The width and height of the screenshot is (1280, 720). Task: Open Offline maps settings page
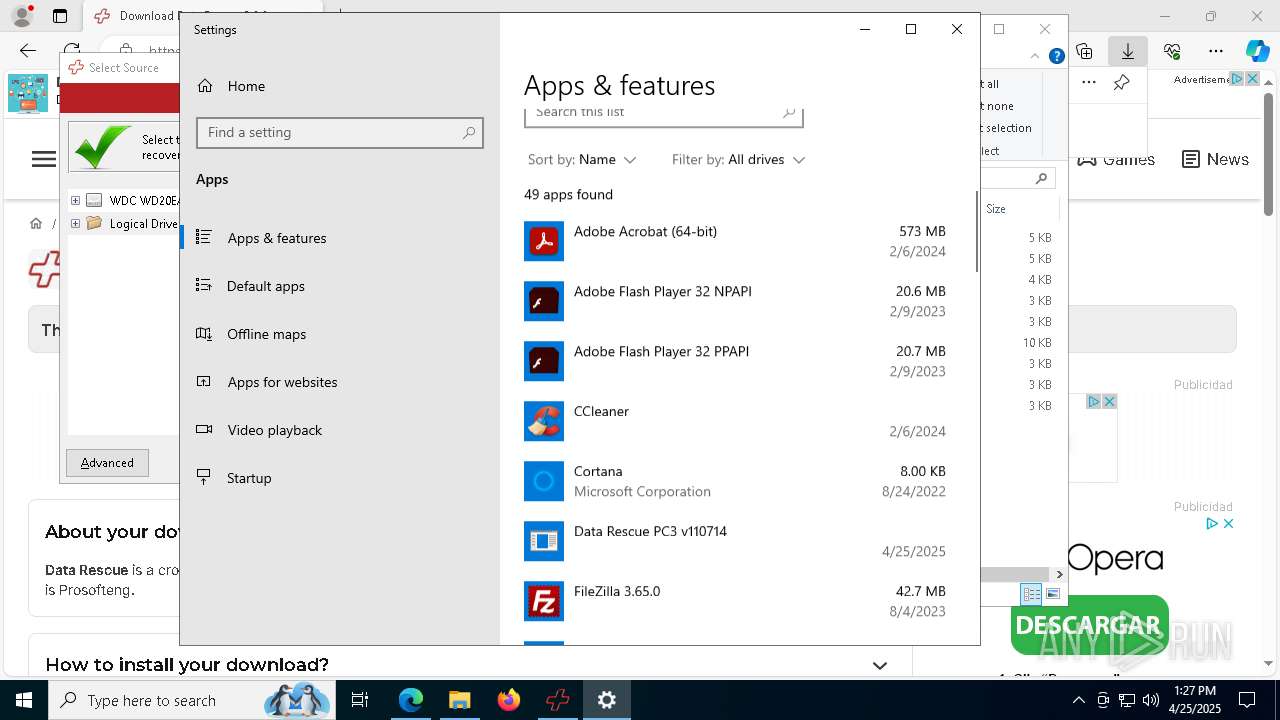[x=339, y=334]
